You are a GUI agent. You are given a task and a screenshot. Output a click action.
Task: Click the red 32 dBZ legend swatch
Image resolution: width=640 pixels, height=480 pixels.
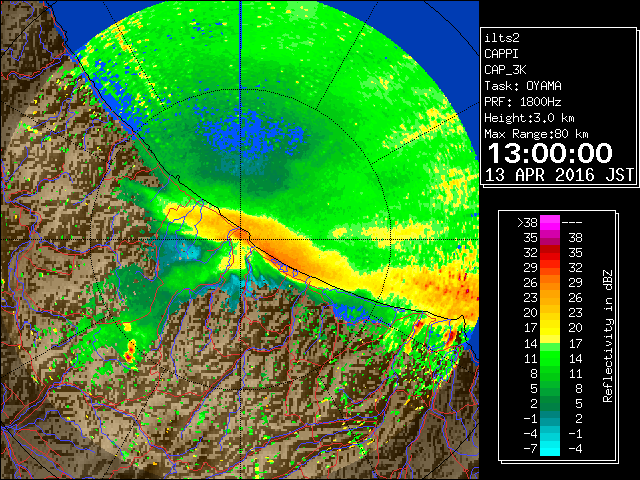[x=550, y=253]
